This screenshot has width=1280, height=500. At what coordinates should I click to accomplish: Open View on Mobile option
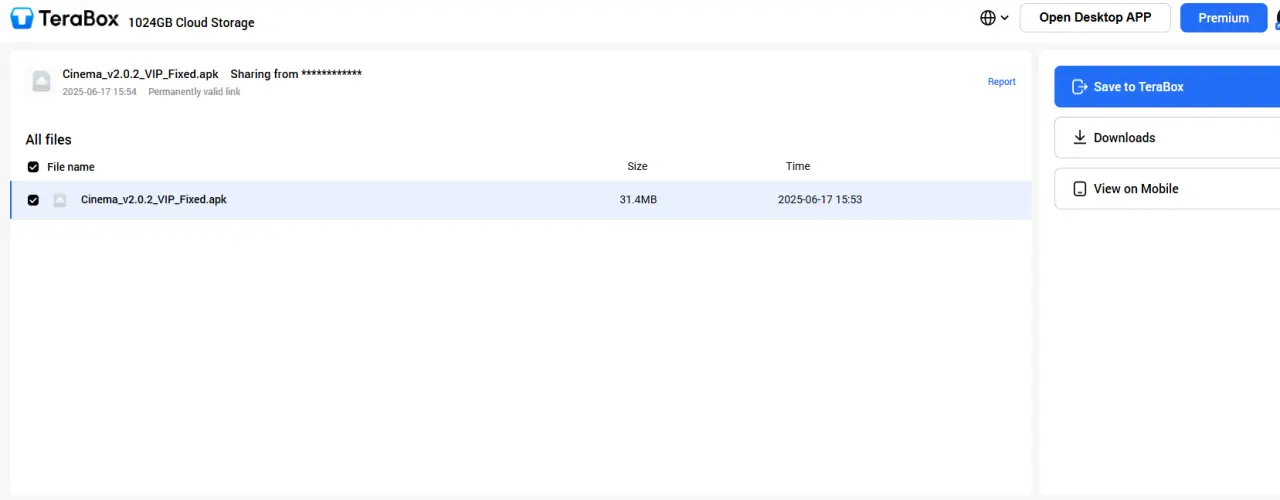1167,189
